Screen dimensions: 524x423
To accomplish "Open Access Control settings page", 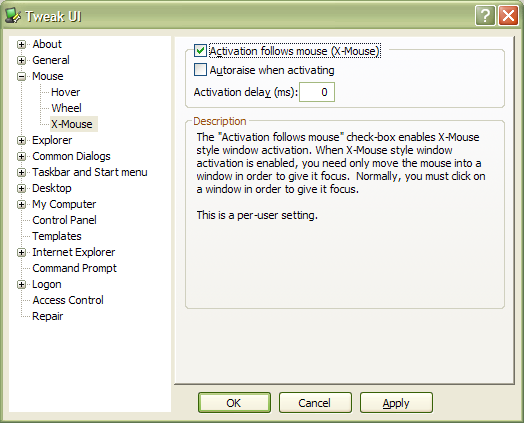I will tap(68, 300).
